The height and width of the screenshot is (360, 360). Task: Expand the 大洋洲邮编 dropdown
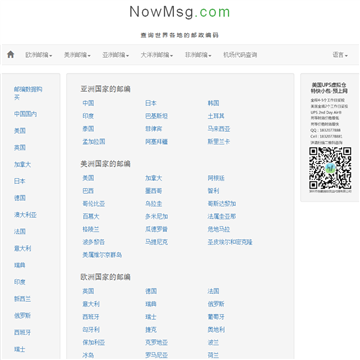pyautogui.click(x=157, y=55)
